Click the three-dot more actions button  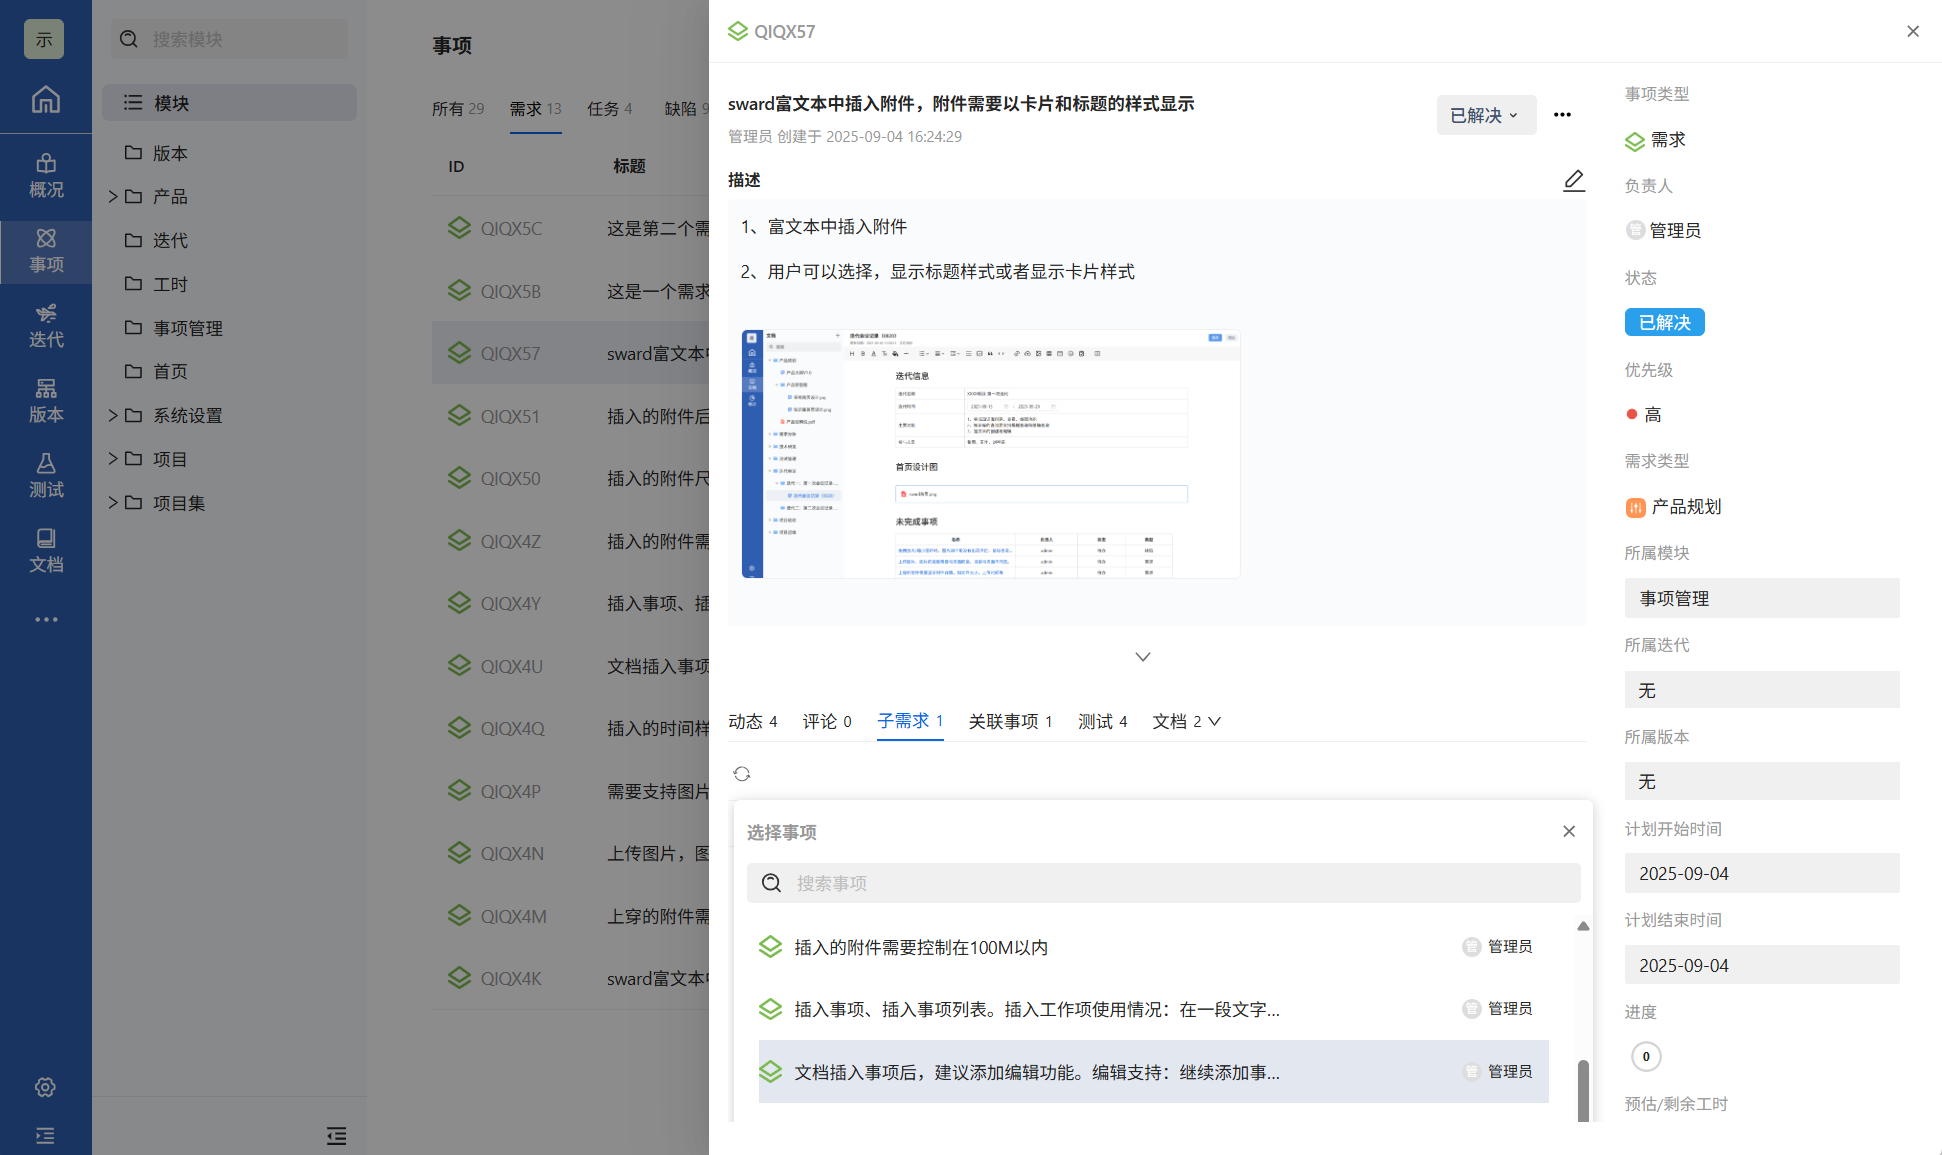point(1562,115)
